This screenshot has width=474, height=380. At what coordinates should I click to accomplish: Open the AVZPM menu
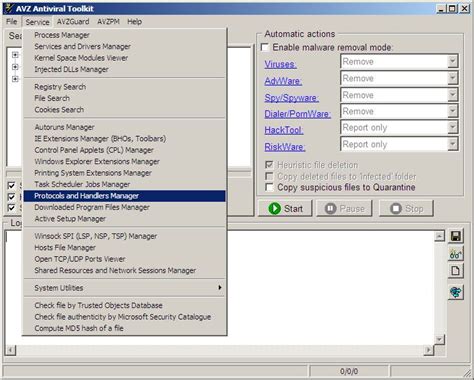pyautogui.click(x=108, y=22)
